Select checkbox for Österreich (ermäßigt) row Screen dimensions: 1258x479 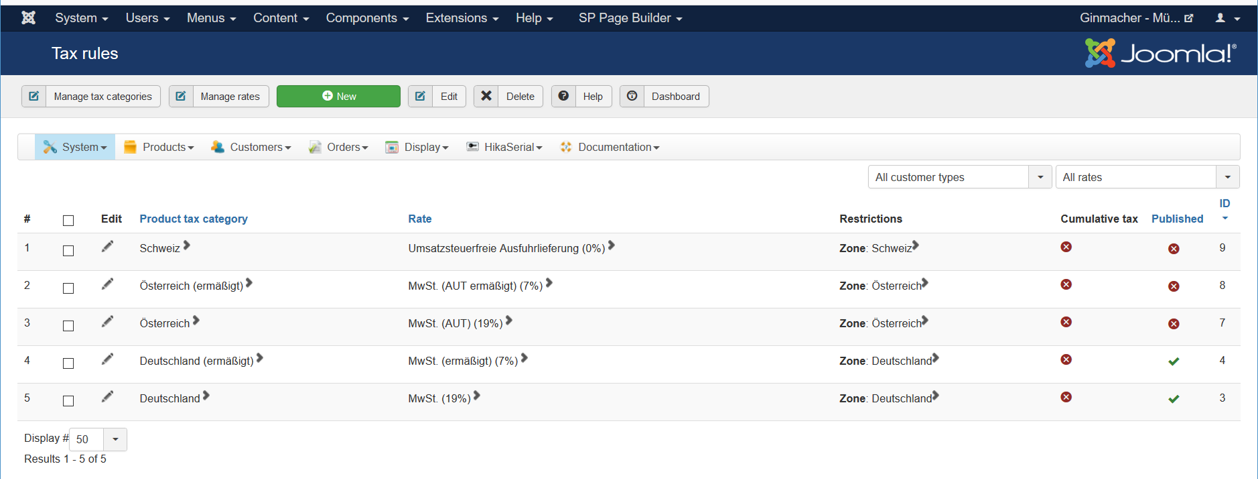pyautogui.click(x=68, y=288)
